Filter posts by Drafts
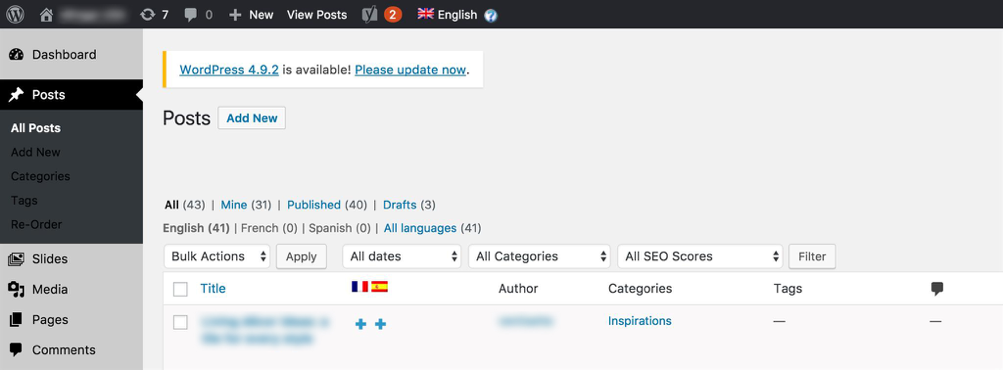Viewport: 1003px width, 370px height. point(400,205)
